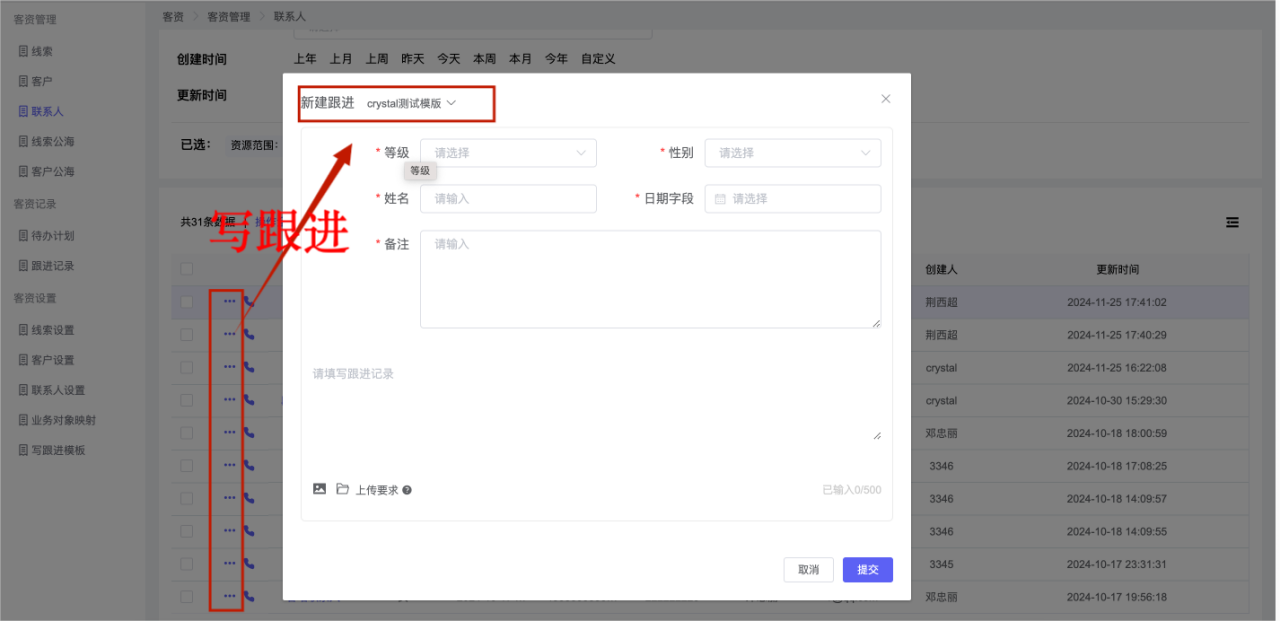This screenshot has width=1280, height=621.
Task: Check the row updated 2024-10-30 15:29:30
Action: pos(186,400)
